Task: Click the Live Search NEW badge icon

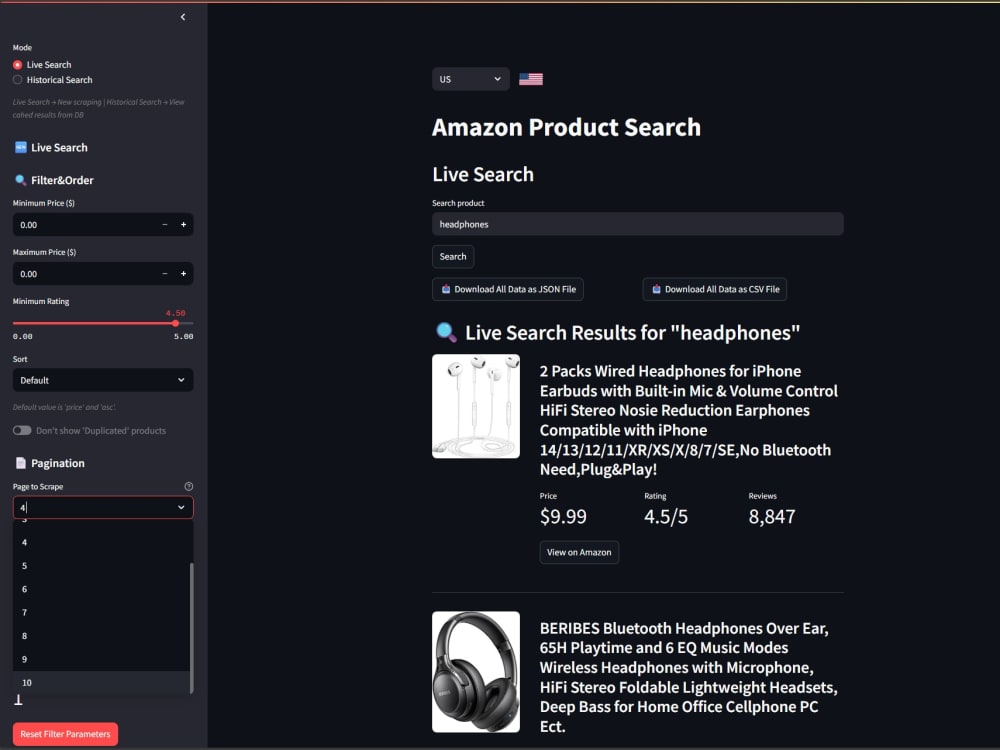Action: [x=20, y=147]
